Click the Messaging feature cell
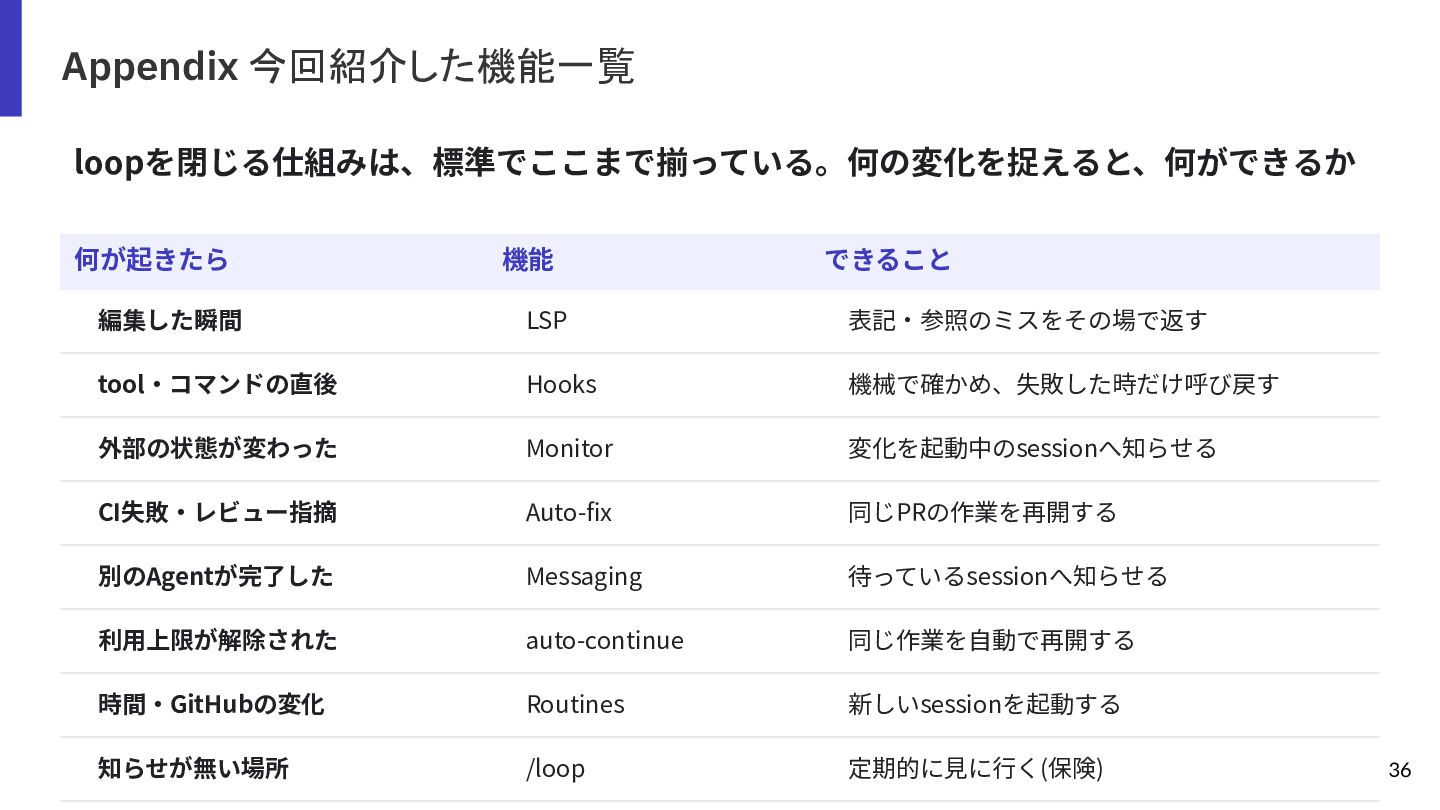 pyautogui.click(x=584, y=577)
